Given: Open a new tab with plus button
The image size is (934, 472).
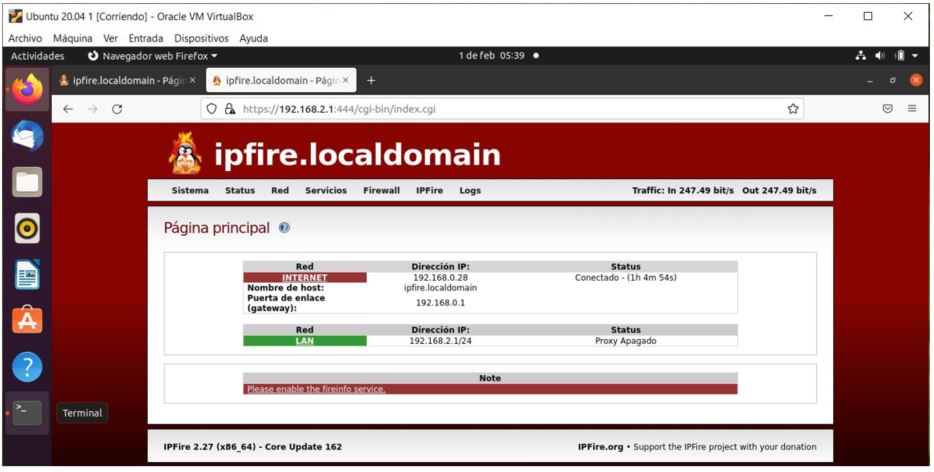Looking at the screenshot, I should pos(371,80).
